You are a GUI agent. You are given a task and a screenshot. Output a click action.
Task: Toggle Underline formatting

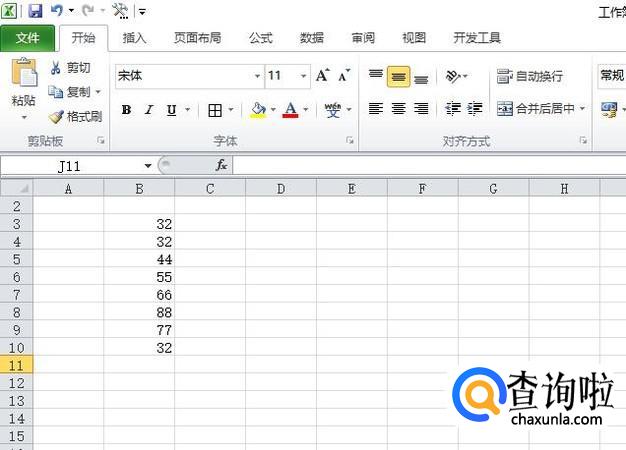click(x=172, y=110)
